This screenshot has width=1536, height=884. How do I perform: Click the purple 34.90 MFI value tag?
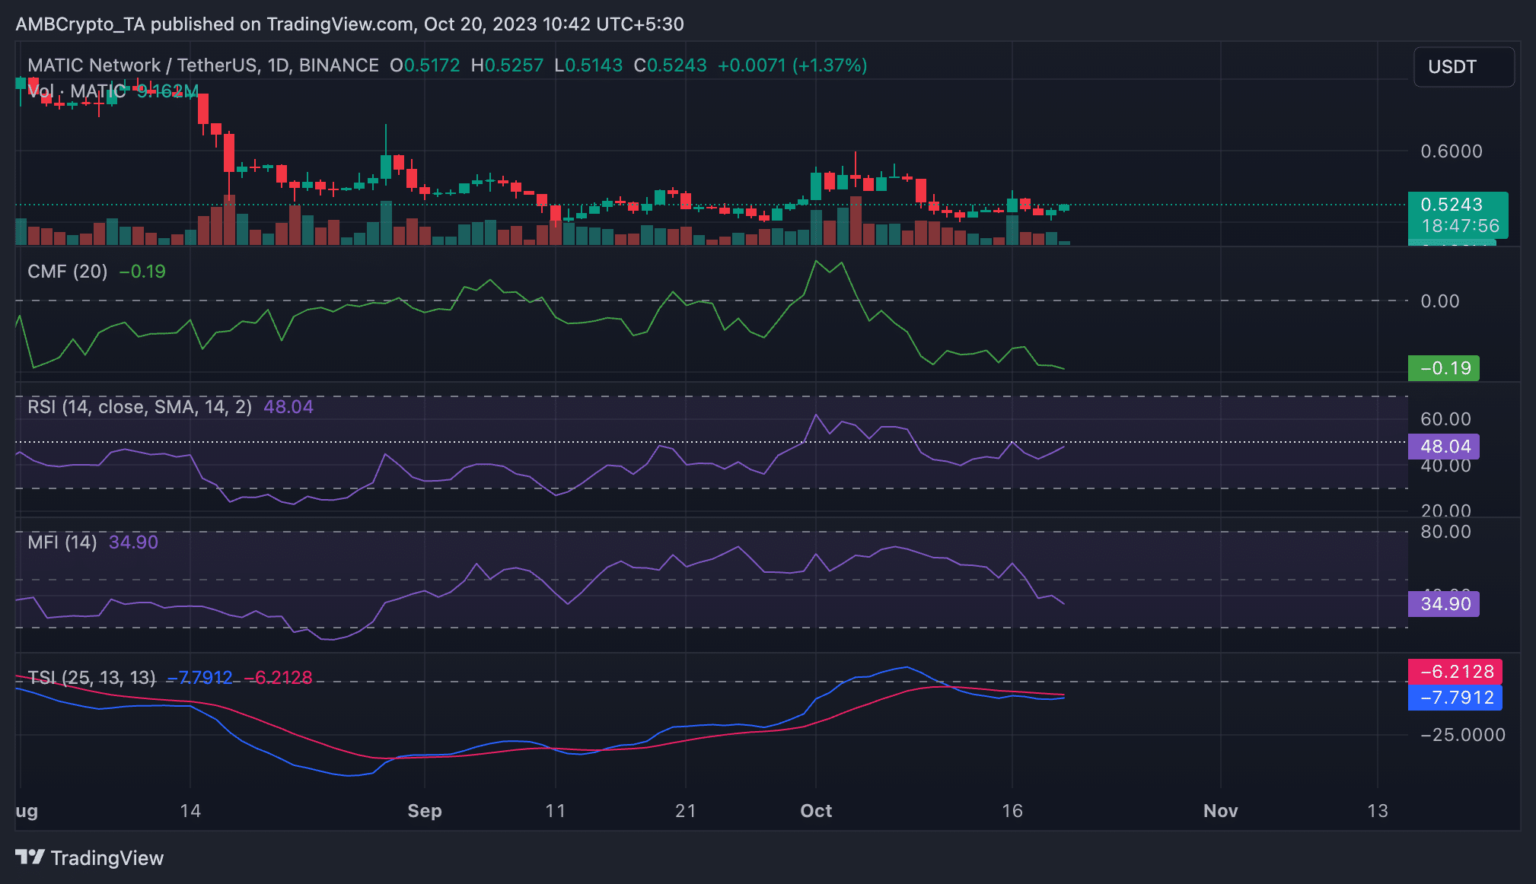click(1443, 603)
